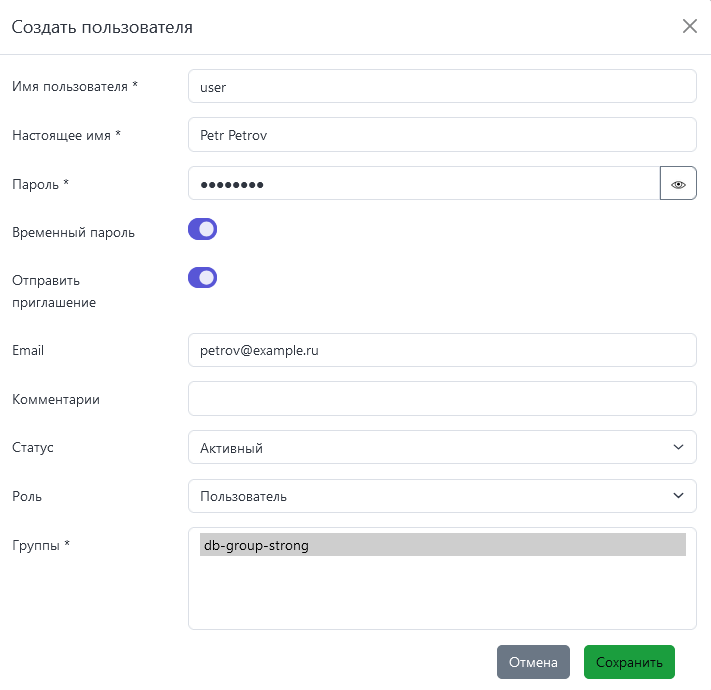The width and height of the screenshot is (711, 690).
Task: Disable the Временный пароль switch
Action: coord(203,230)
